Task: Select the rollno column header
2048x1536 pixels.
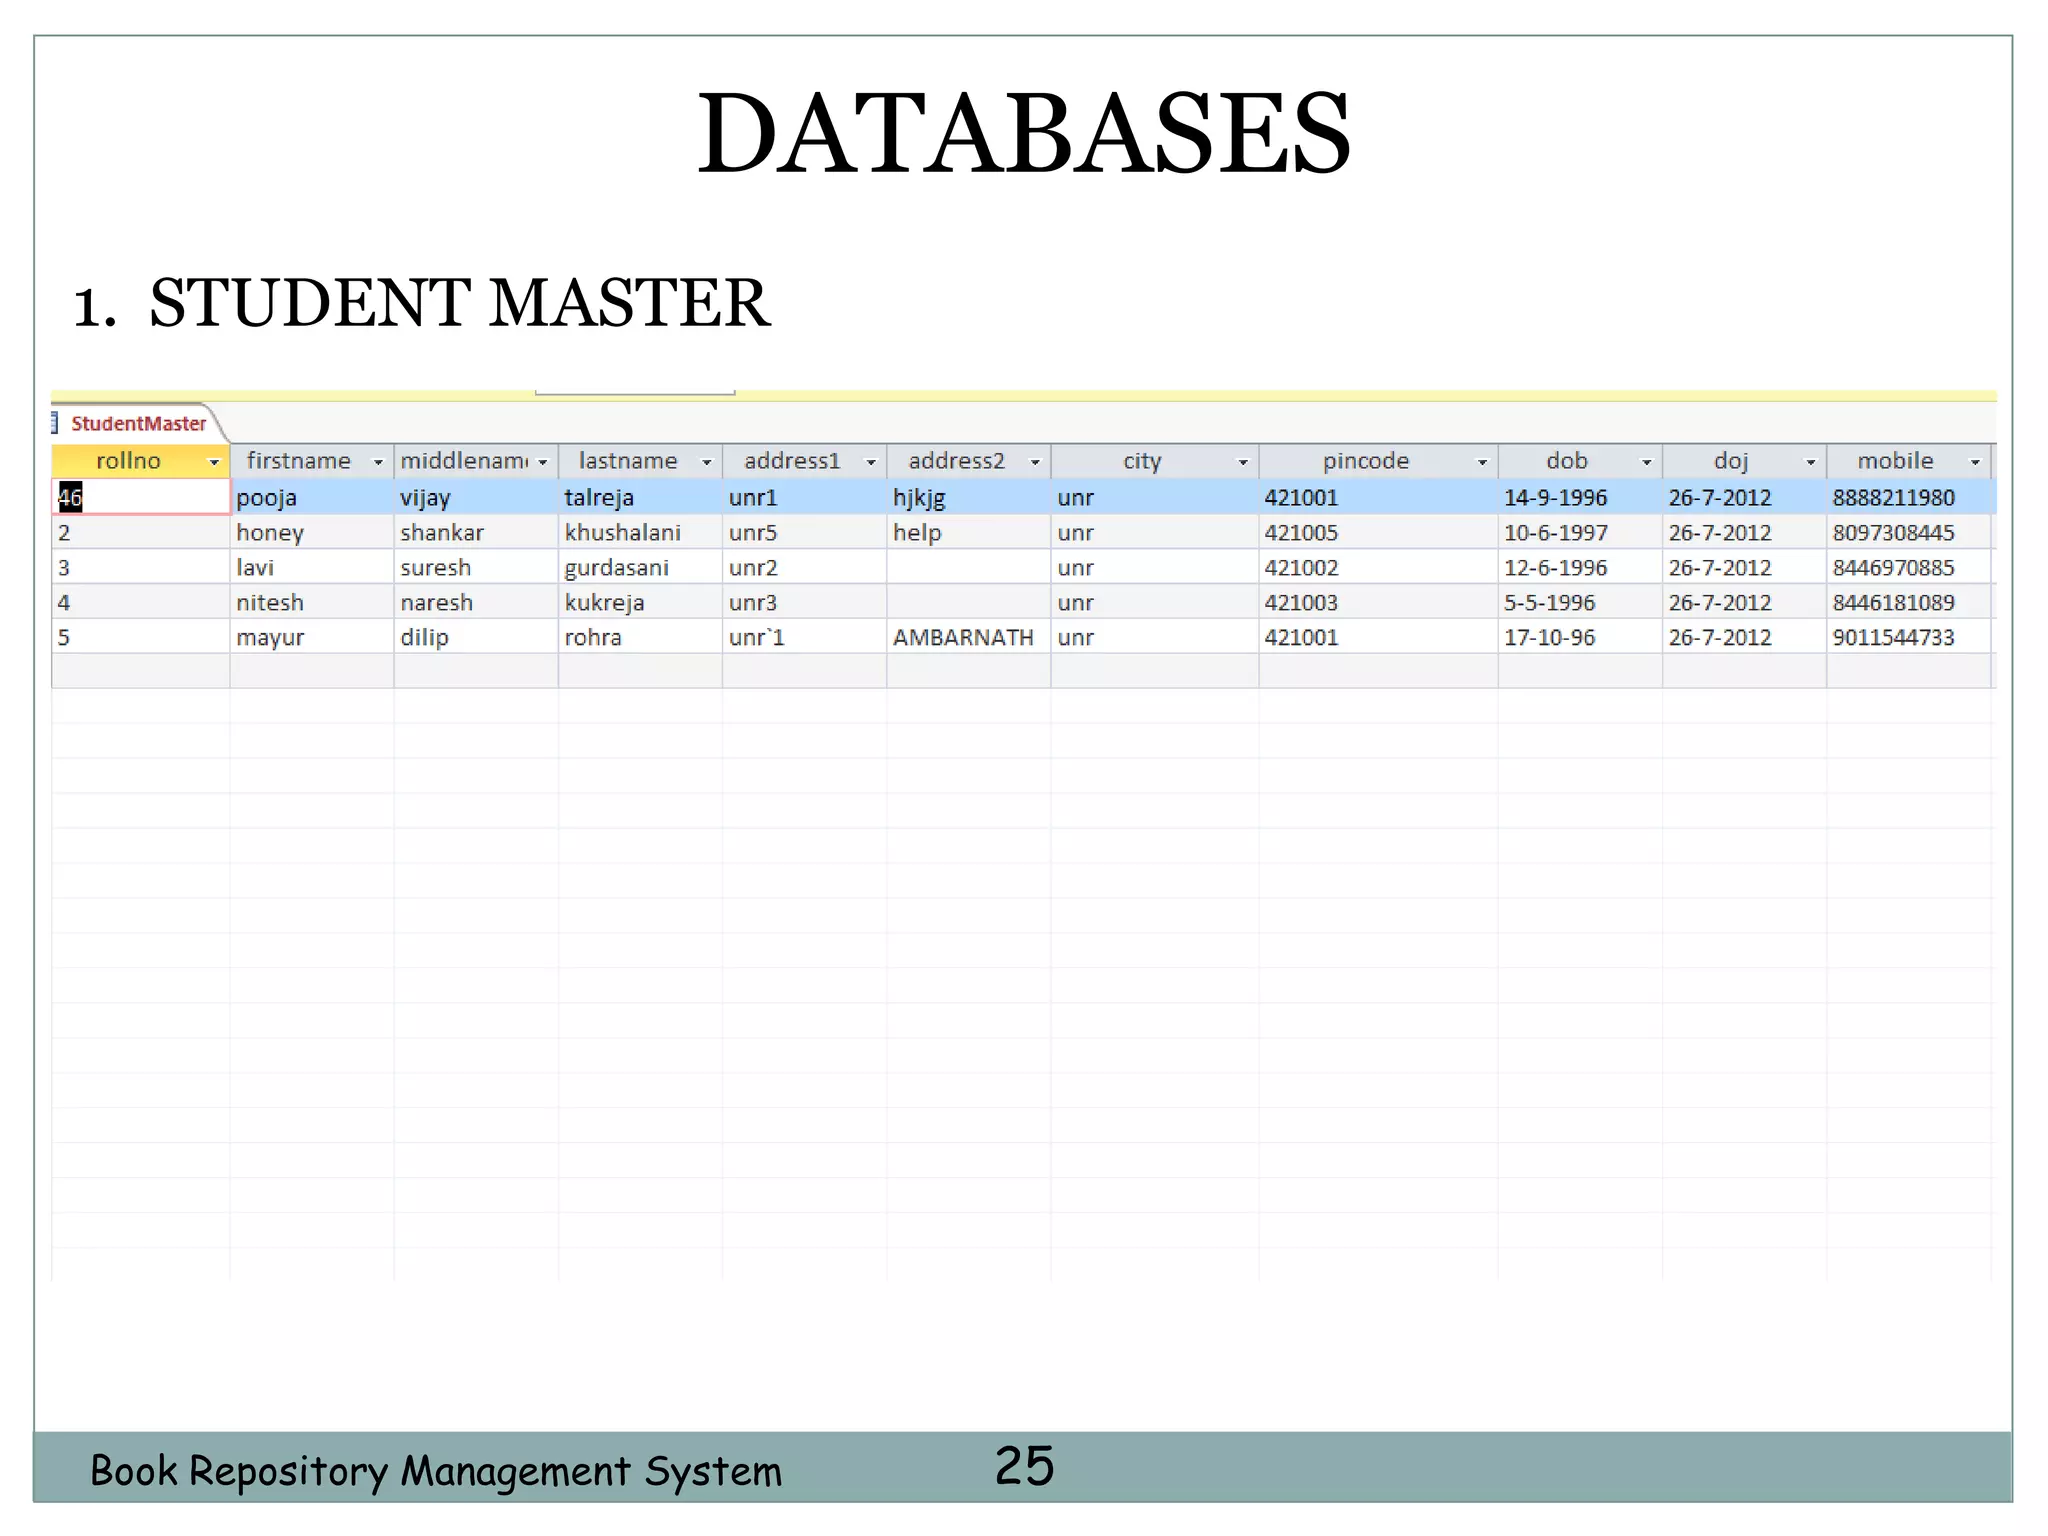Action: 141,461
